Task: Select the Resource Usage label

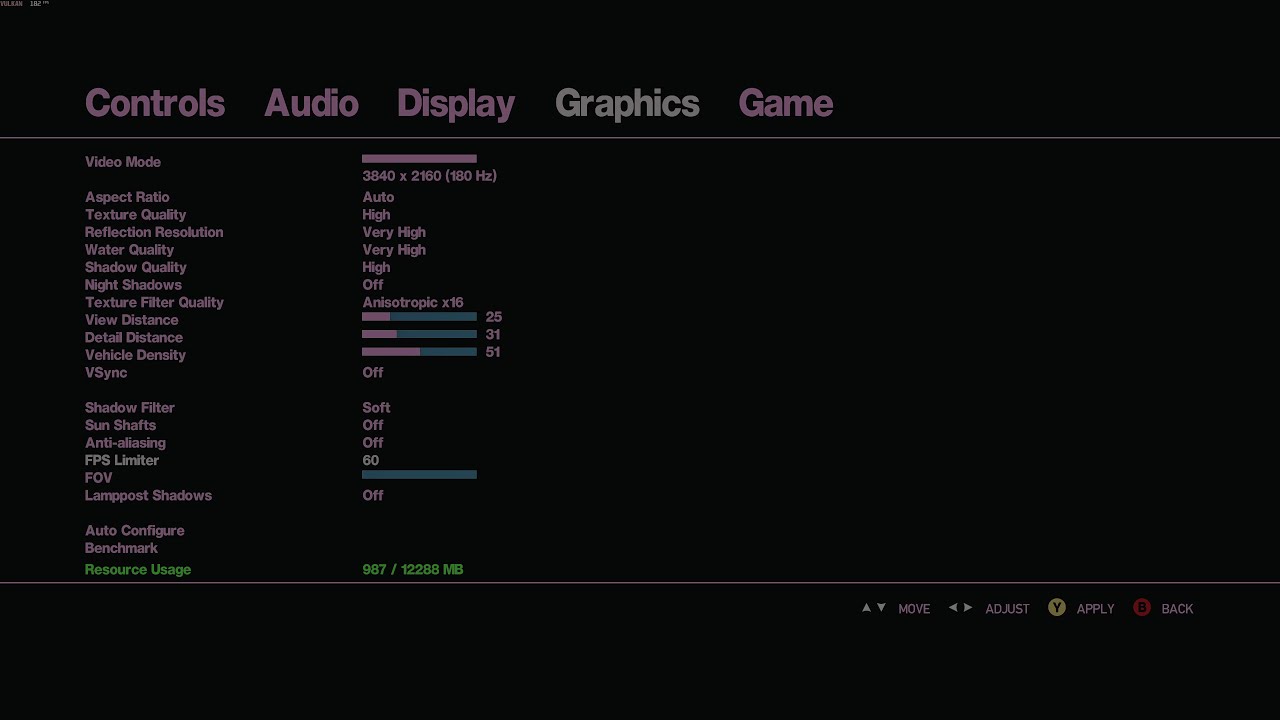Action: point(138,570)
